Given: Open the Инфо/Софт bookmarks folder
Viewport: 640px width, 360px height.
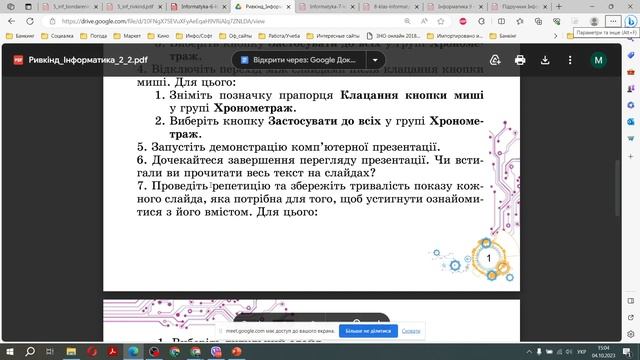Looking at the screenshot, I should [194, 36].
